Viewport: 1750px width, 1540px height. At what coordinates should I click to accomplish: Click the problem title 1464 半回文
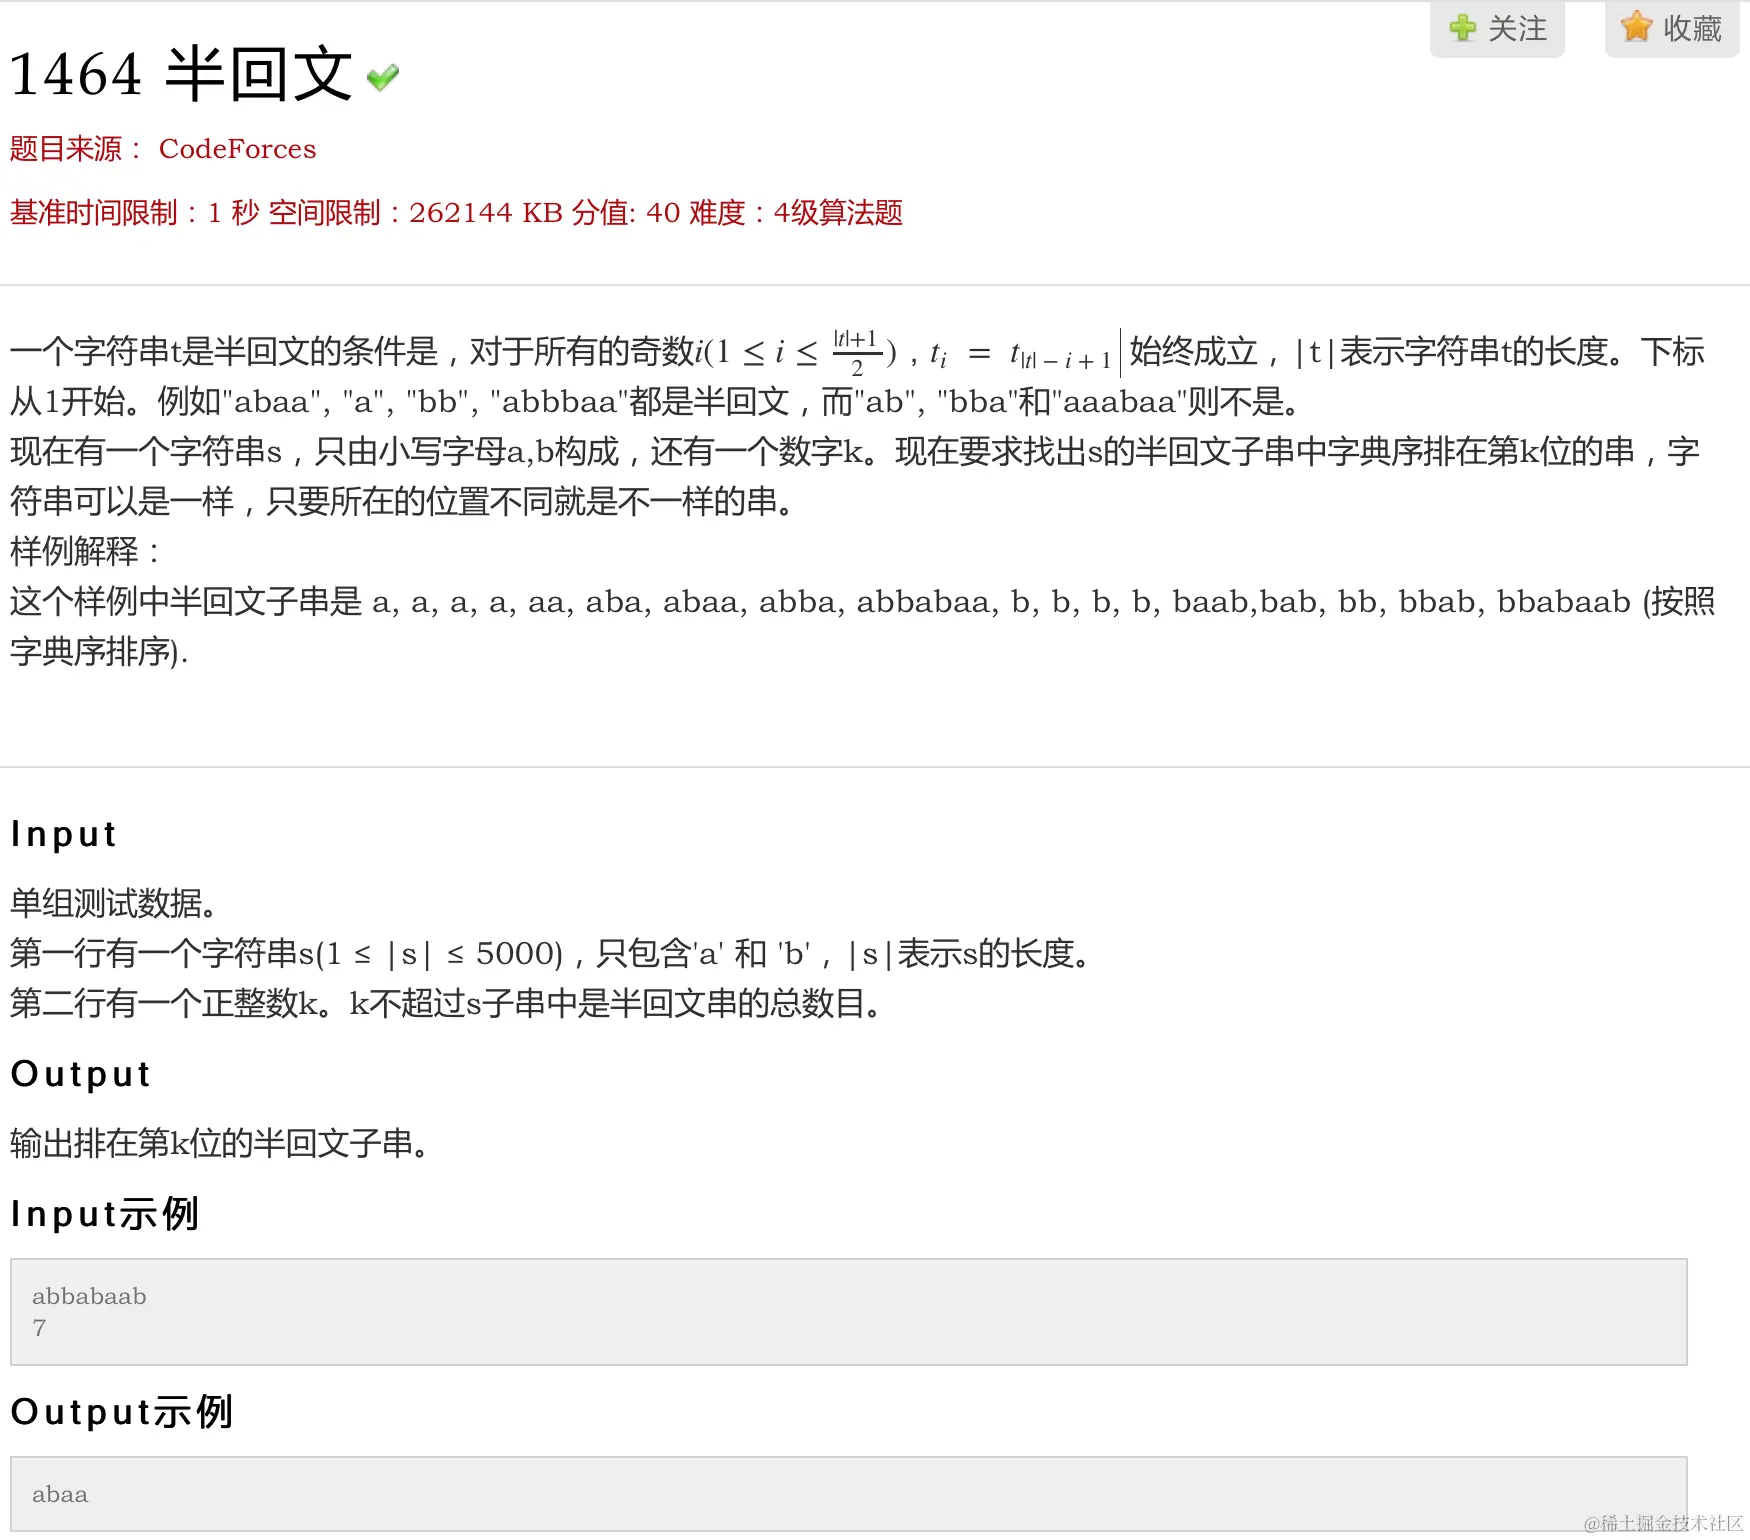tap(181, 75)
